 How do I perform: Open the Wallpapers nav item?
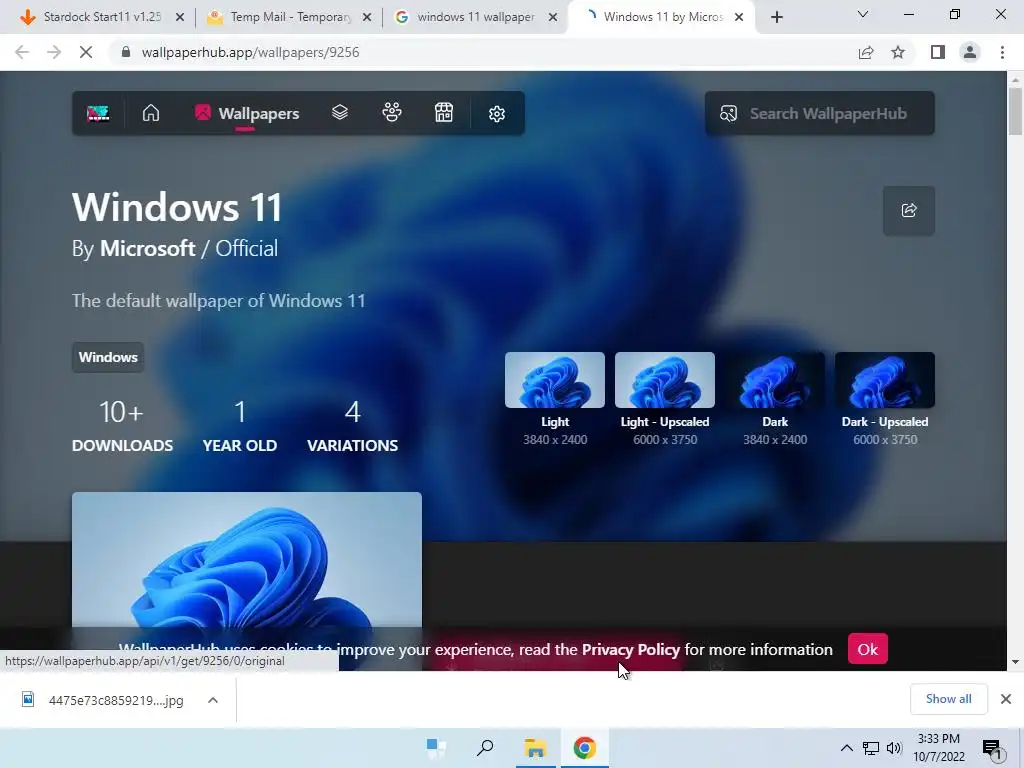pos(247,114)
